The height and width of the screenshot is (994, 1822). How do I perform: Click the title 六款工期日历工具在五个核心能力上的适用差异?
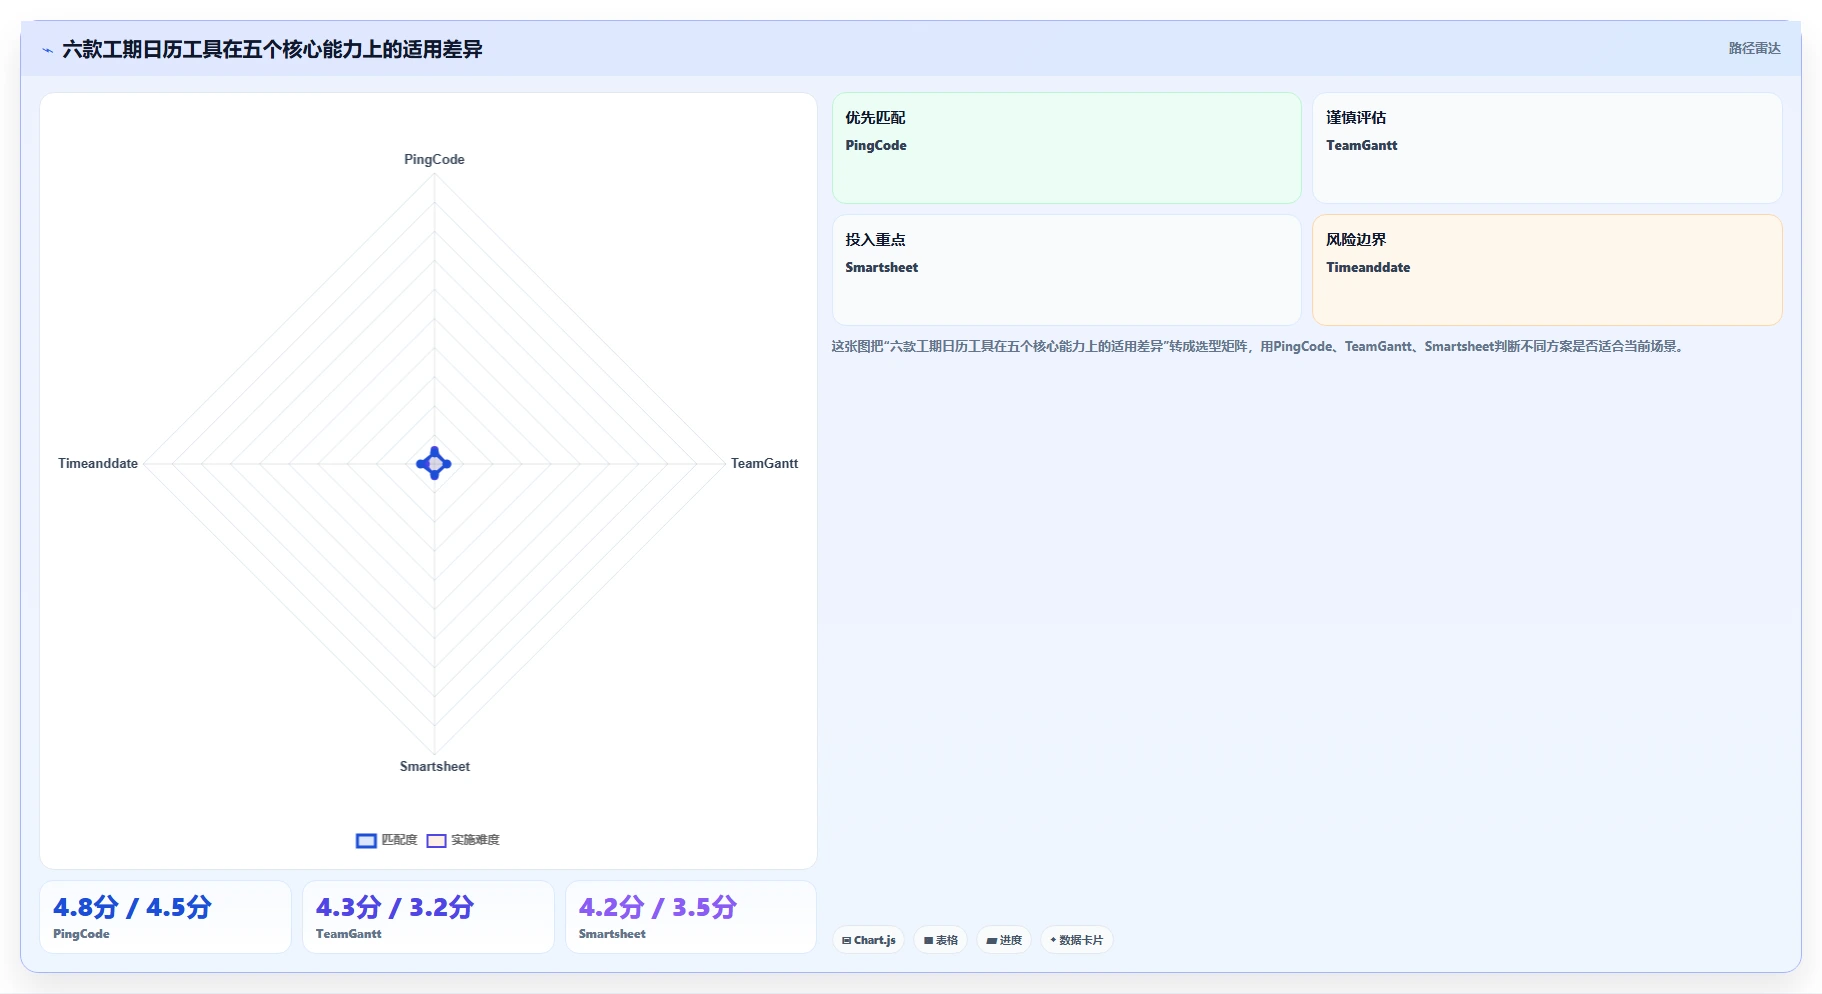click(272, 49)
